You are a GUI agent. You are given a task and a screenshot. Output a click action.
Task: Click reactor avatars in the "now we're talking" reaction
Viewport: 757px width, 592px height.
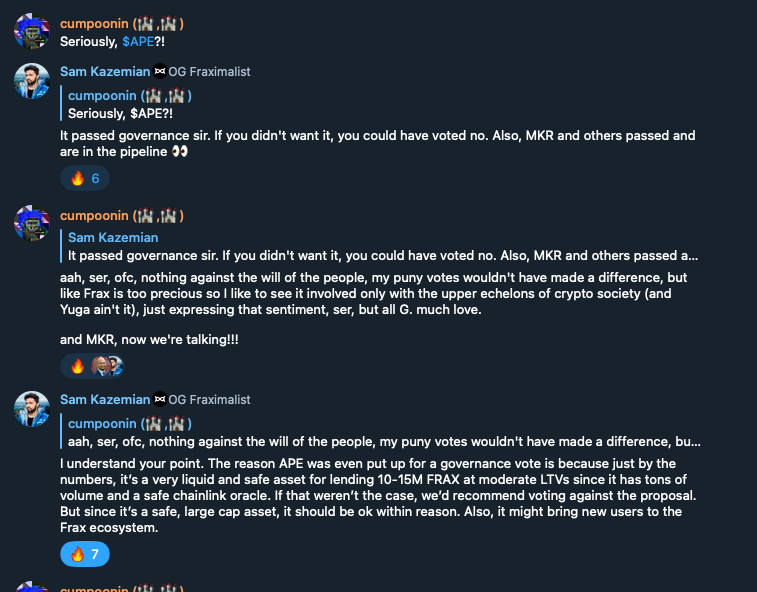pos(107,366)
